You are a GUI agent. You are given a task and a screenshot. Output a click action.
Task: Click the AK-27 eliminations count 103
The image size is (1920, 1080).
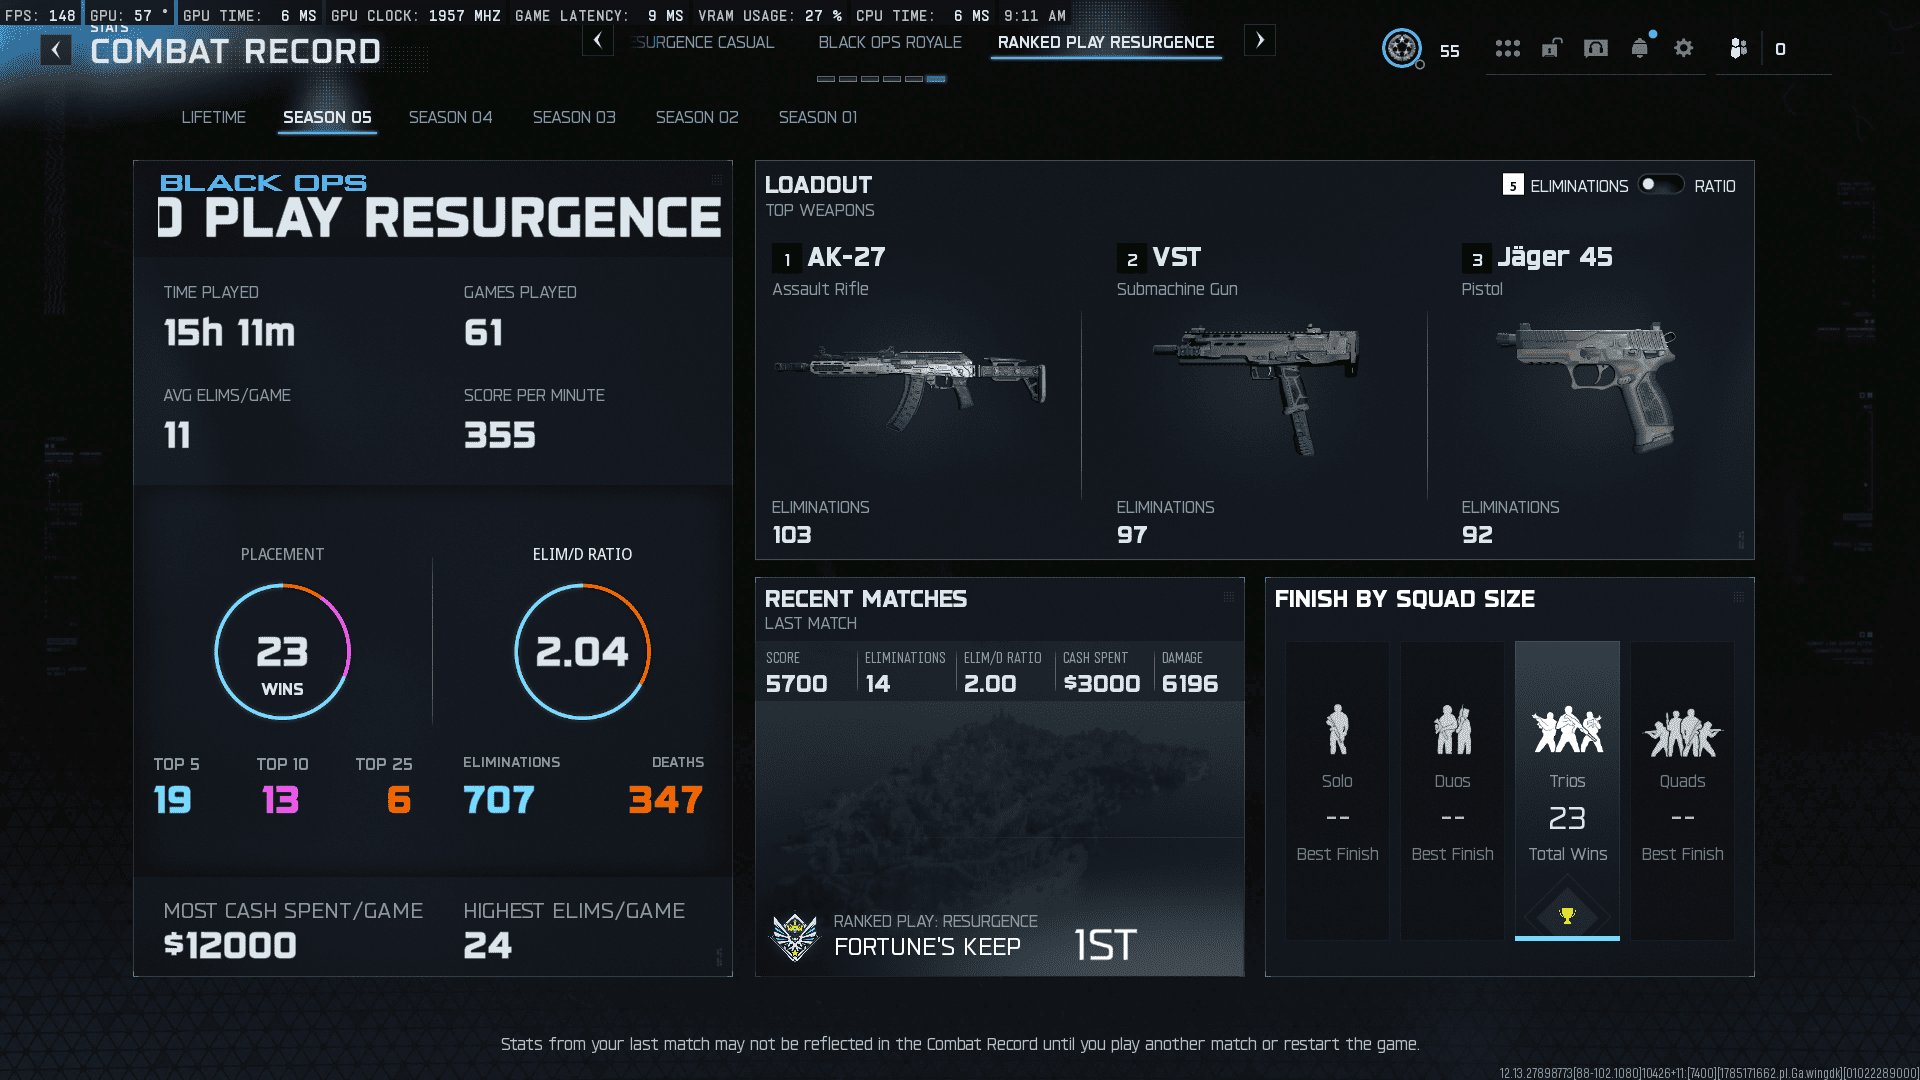[x=792, y=534]
